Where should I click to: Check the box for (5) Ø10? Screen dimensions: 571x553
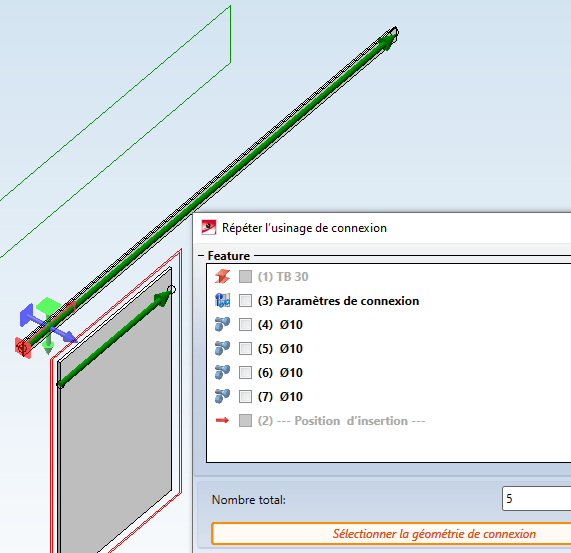pos(245,348)
